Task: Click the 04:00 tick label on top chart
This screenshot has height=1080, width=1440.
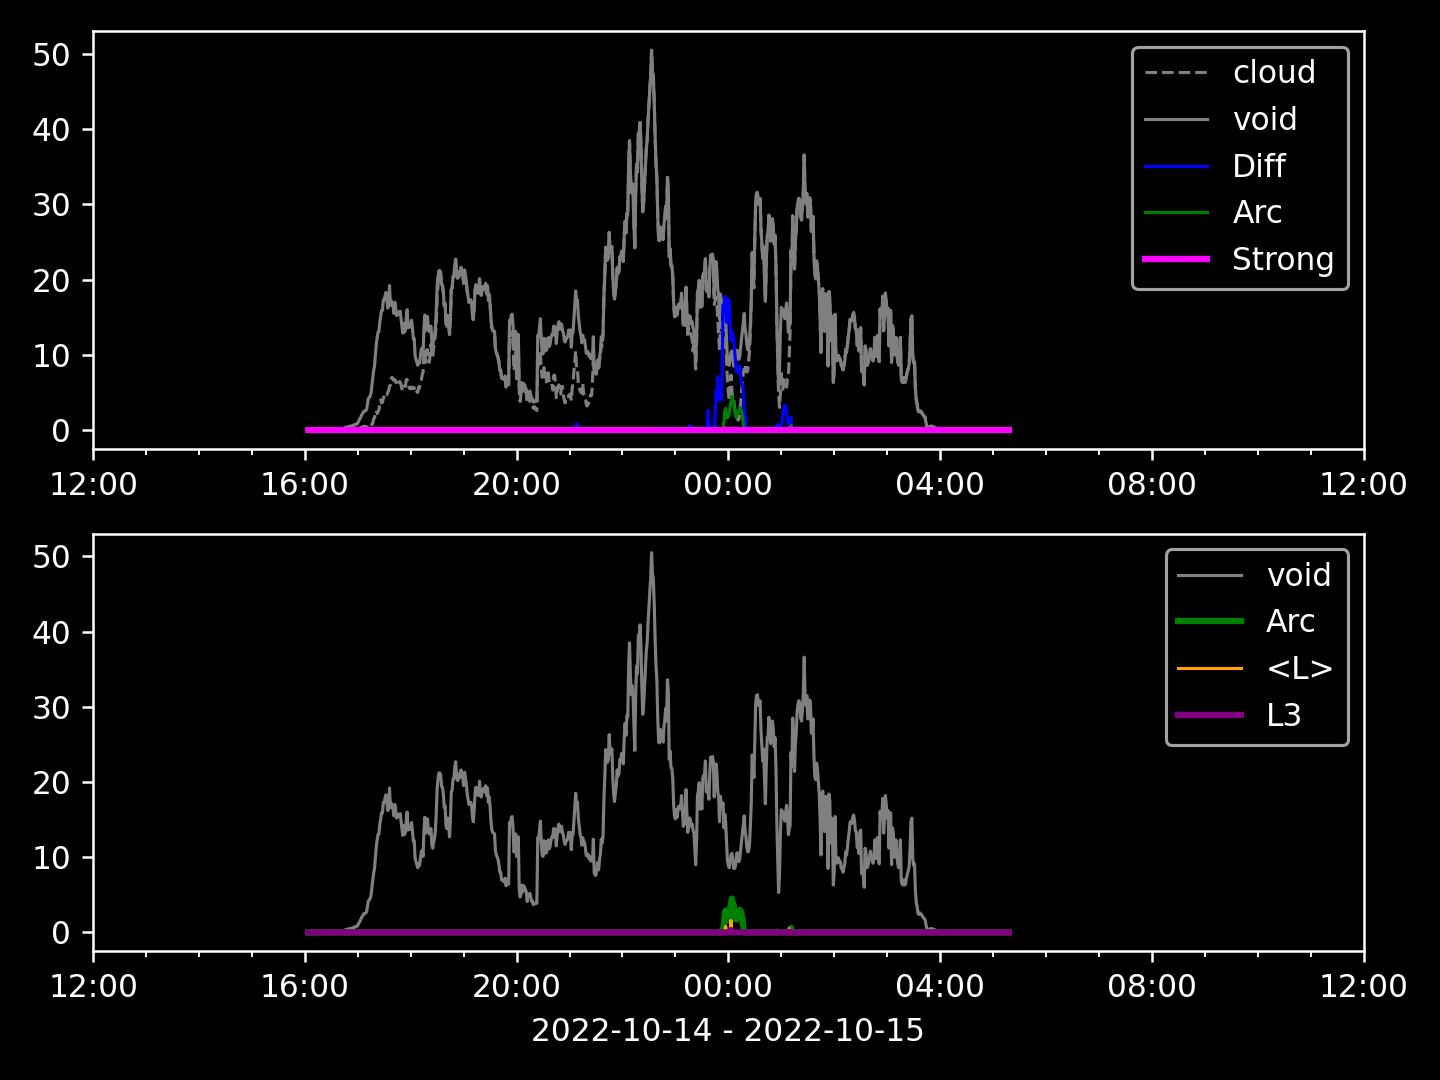Action: (940, 485)
